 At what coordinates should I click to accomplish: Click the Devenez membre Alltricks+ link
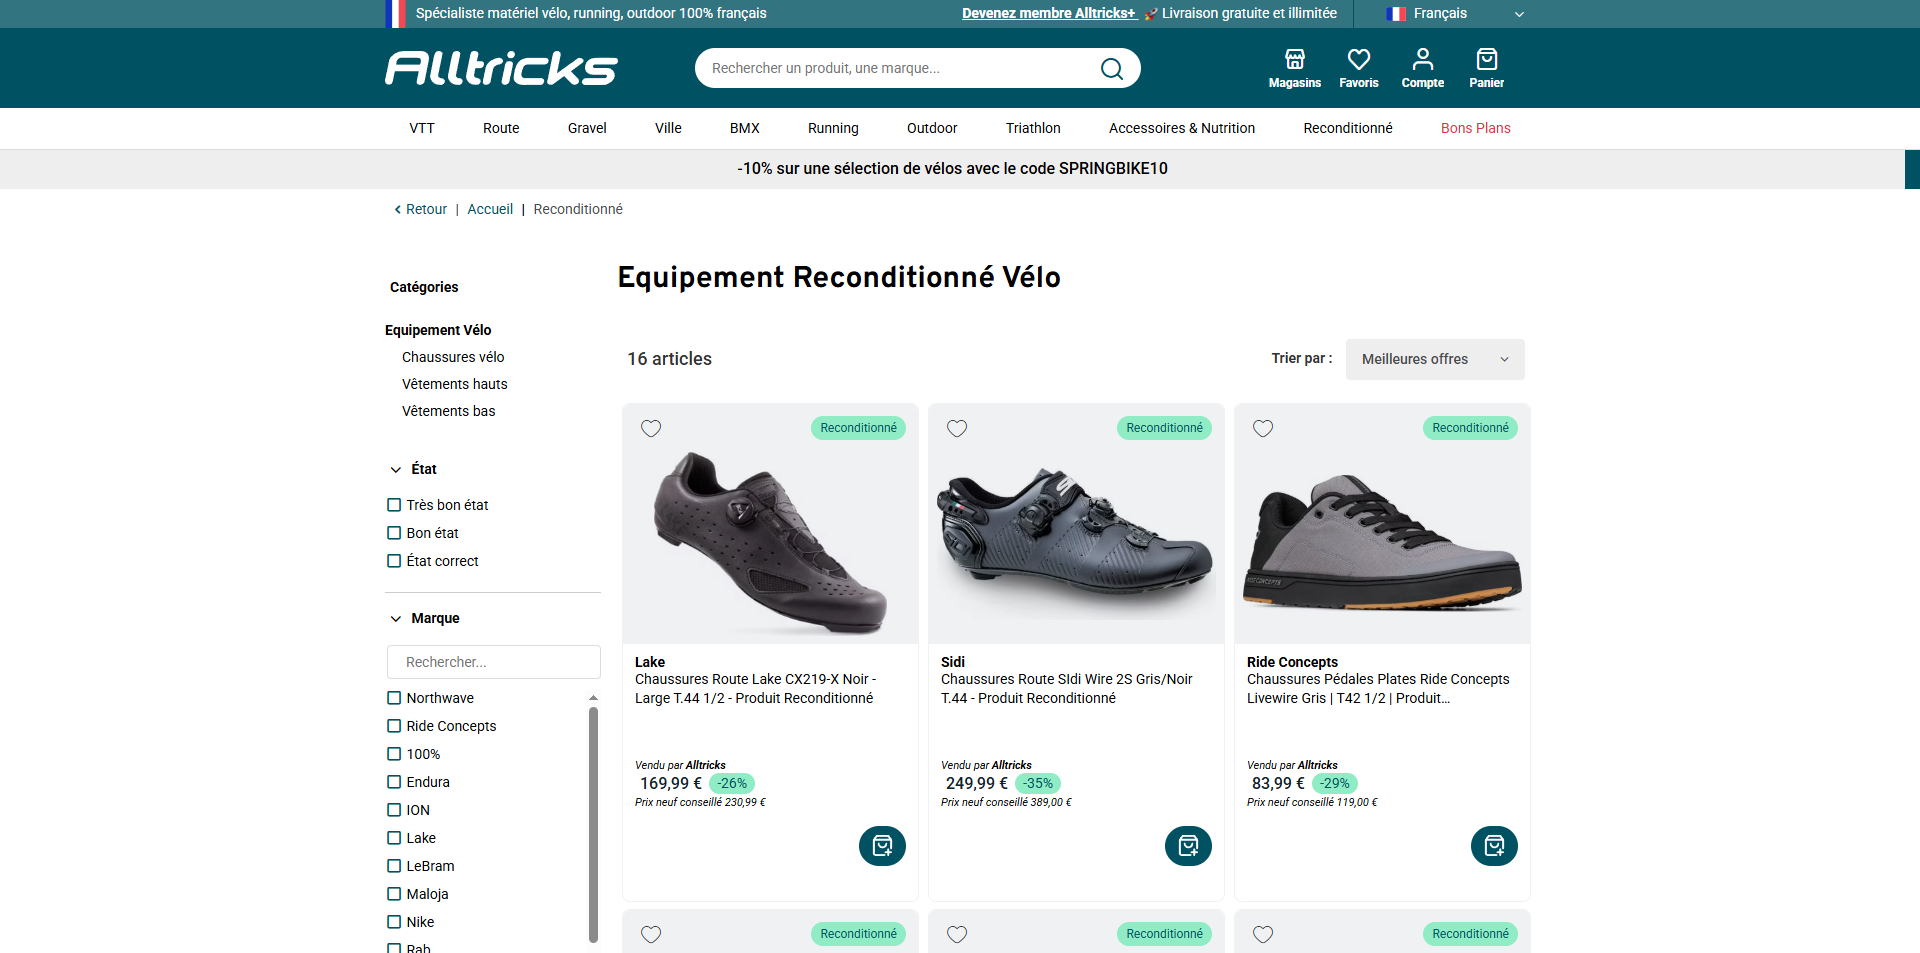click(x=1049, y=13)
